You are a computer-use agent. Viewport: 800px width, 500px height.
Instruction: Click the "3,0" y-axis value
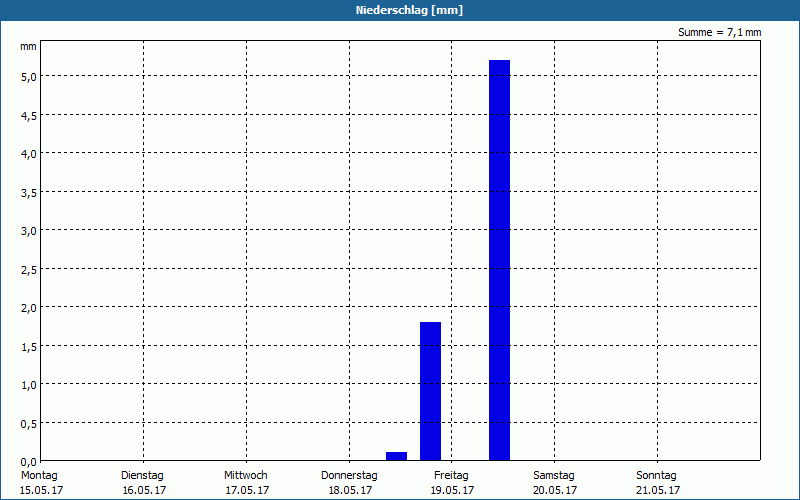(x=28, y=231)
